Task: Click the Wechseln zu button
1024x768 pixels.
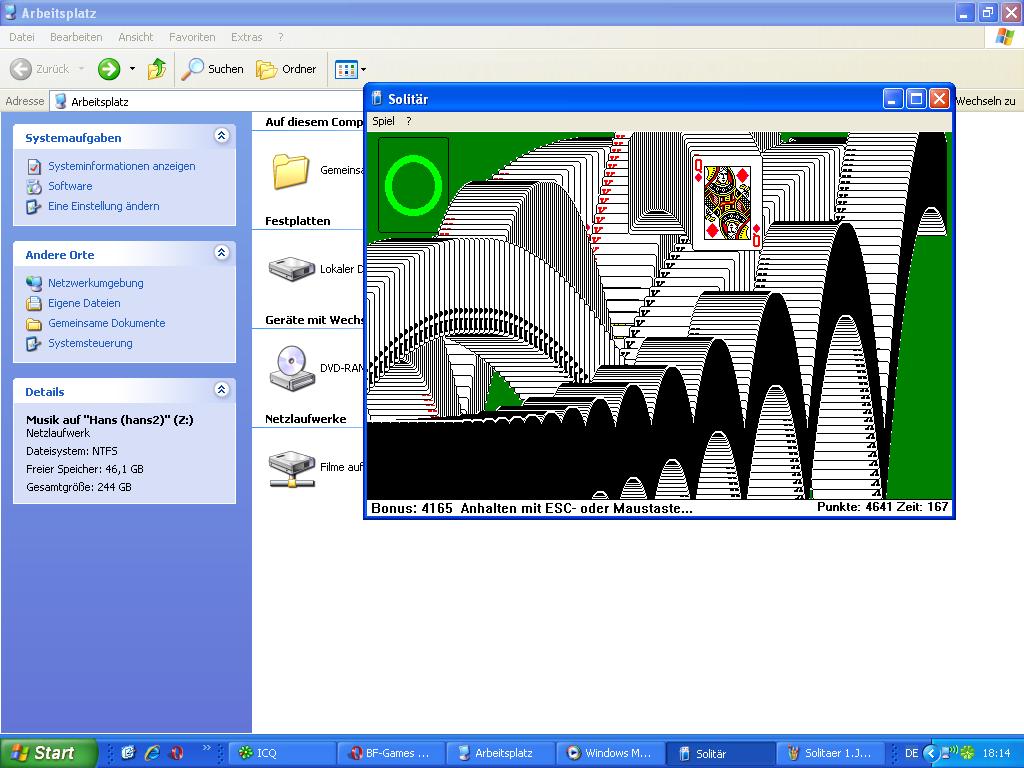Action: (985, 101)
